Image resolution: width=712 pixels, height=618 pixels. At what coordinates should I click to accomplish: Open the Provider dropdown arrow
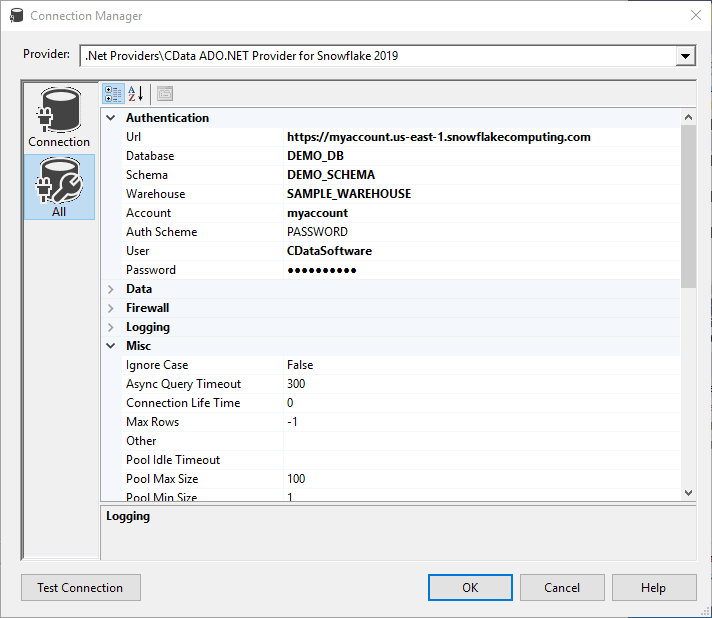tap(685, 56)
